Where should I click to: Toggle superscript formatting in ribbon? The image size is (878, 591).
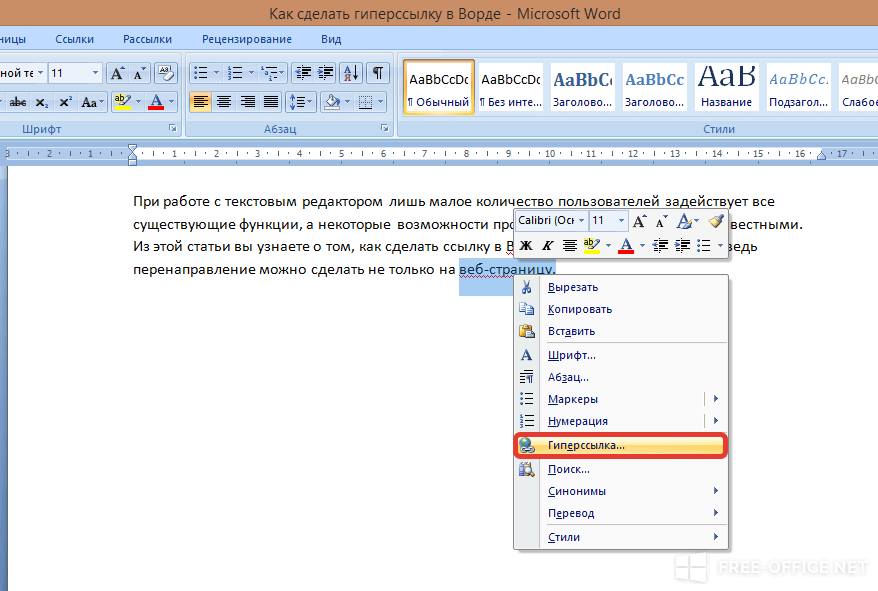pos(65,103)
